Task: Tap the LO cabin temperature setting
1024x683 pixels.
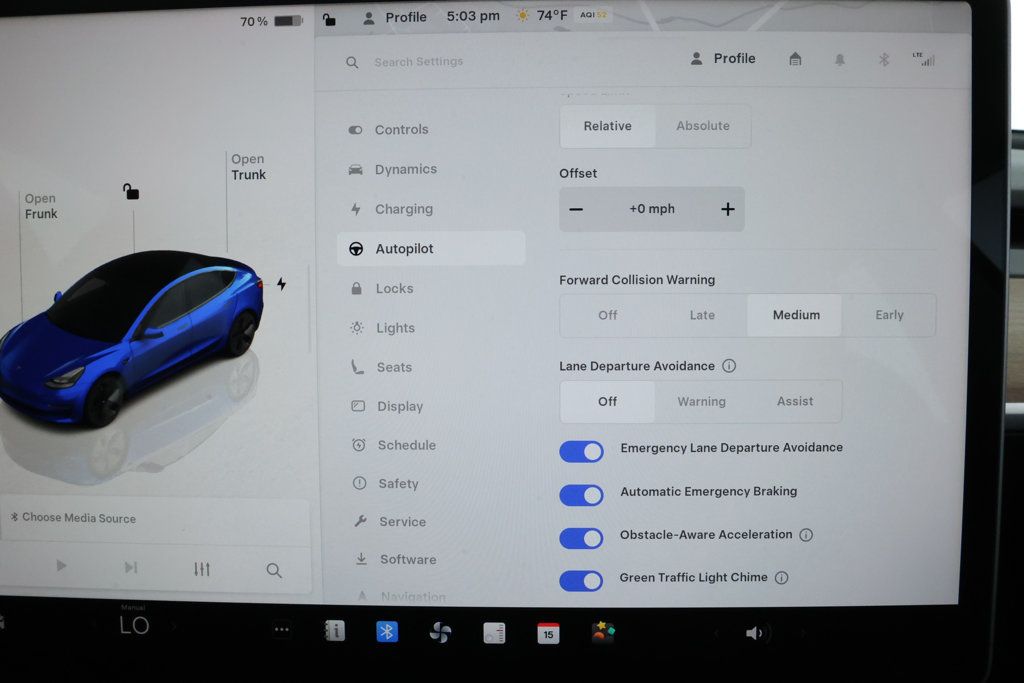Action: pyautogui.click(x=134, y=626)
